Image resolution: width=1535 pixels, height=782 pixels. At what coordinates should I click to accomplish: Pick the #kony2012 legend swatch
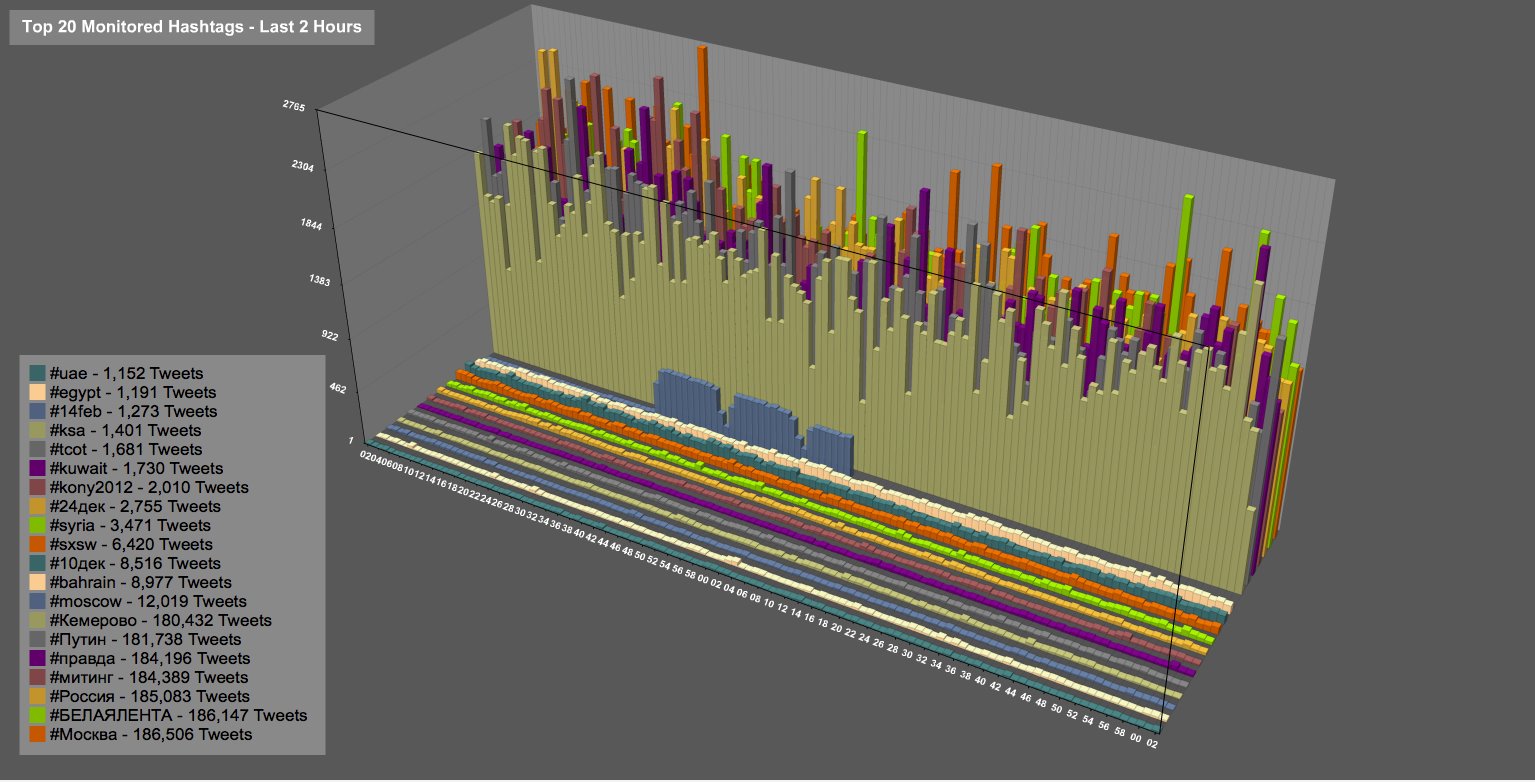pyautogui.click(x=37, y=487)
